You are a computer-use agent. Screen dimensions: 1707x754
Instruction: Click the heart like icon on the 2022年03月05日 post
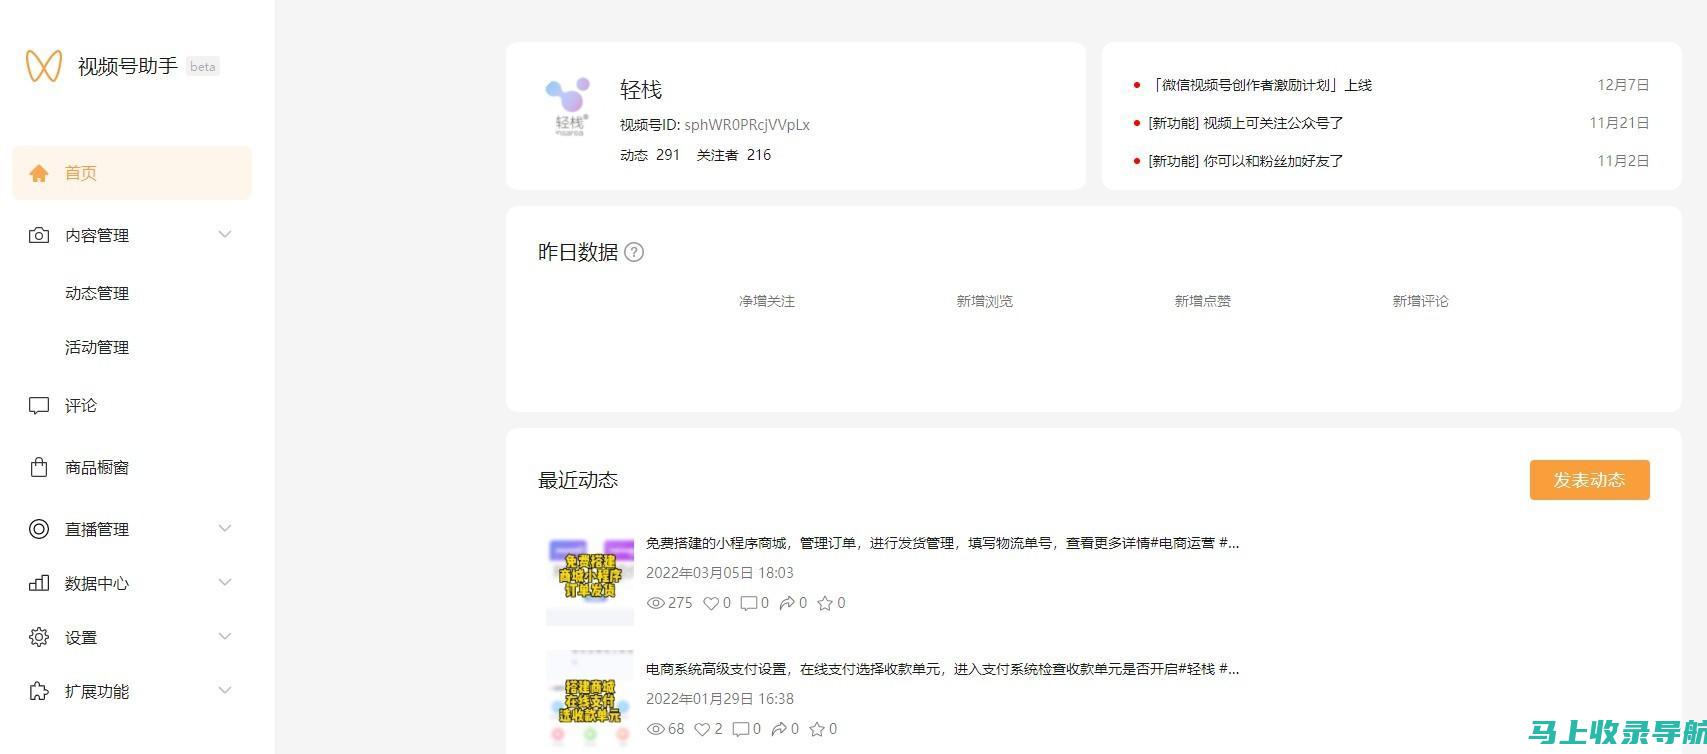pyautogui.click(x=711, y=603)
